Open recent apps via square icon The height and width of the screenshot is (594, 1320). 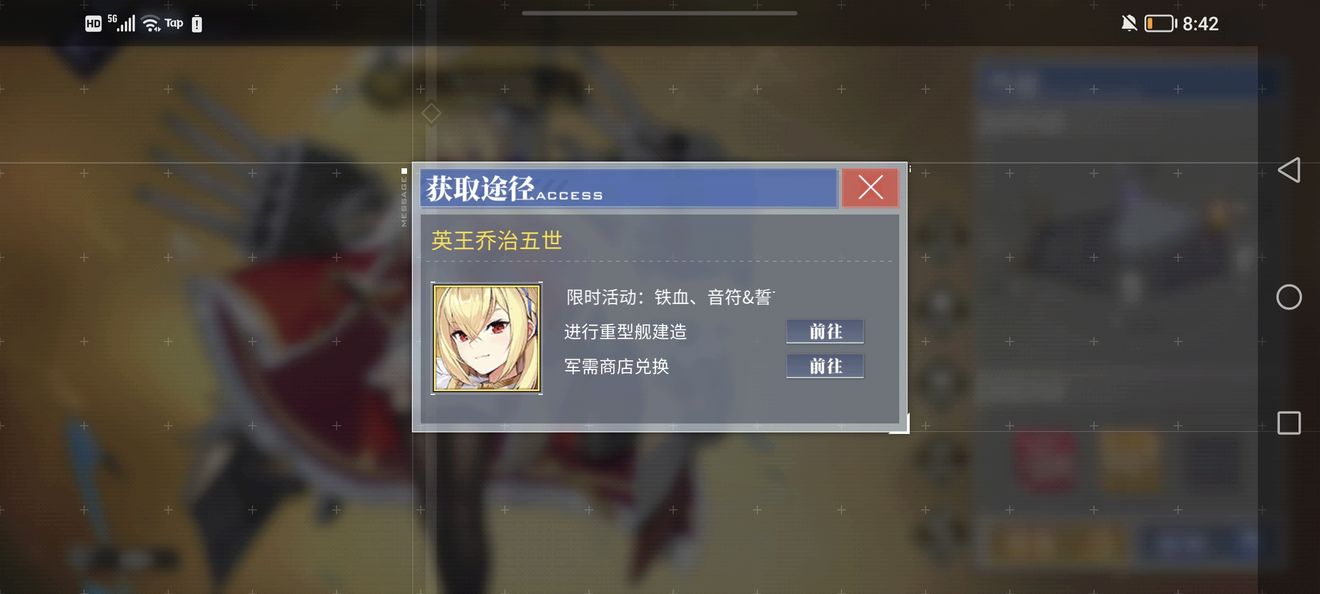pyautogui.click(x=1289, y=423)
